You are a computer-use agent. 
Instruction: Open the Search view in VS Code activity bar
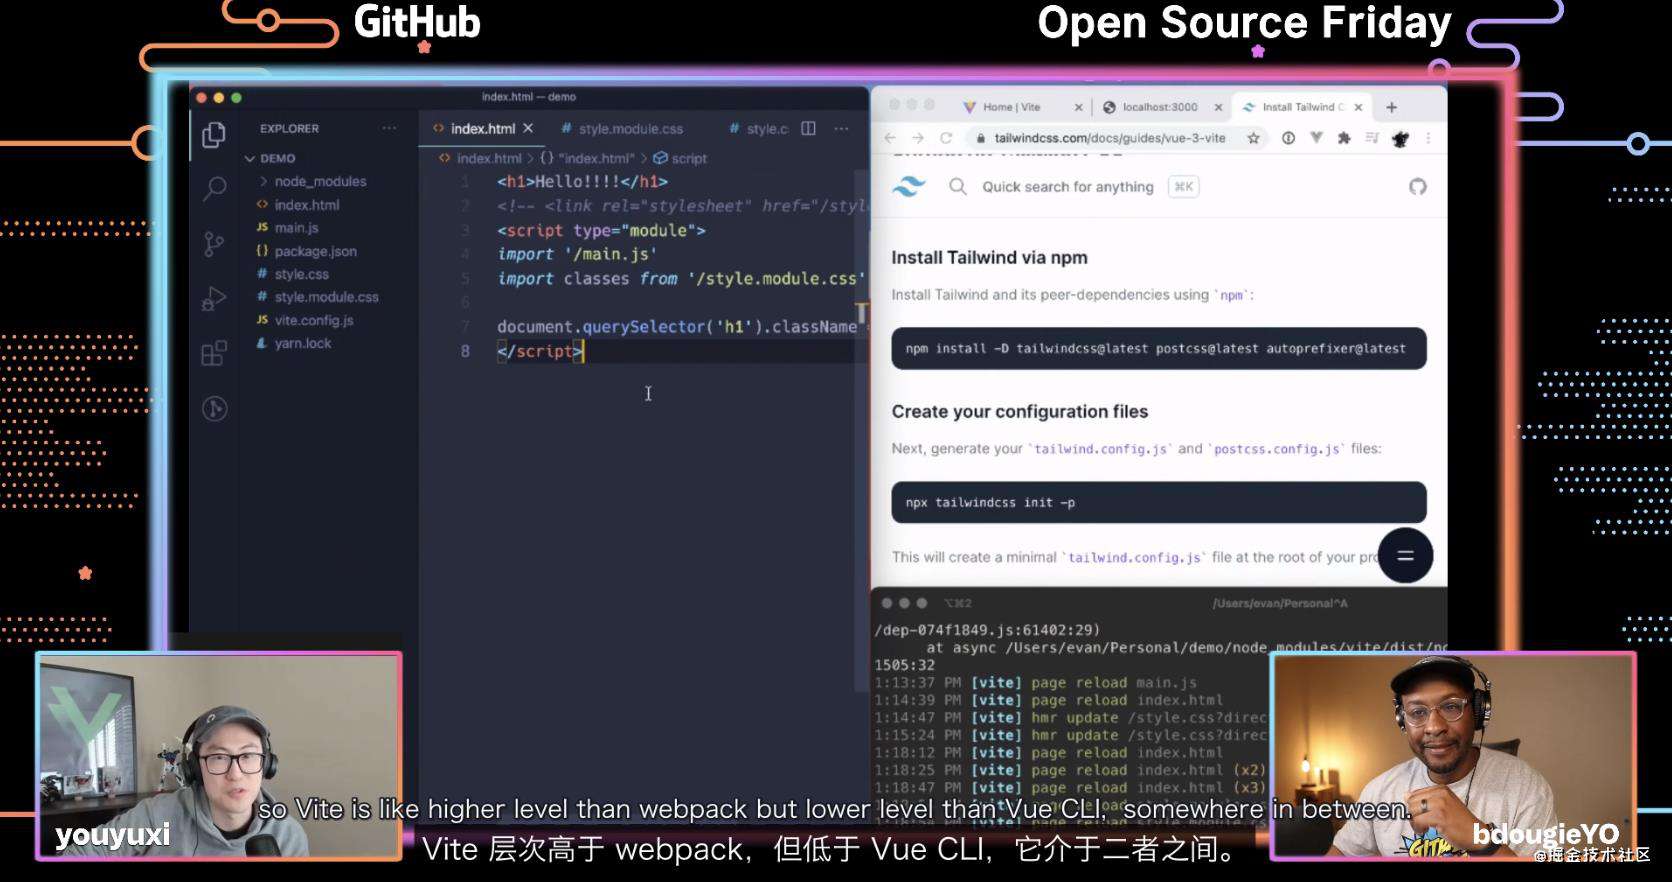point(214,188)
